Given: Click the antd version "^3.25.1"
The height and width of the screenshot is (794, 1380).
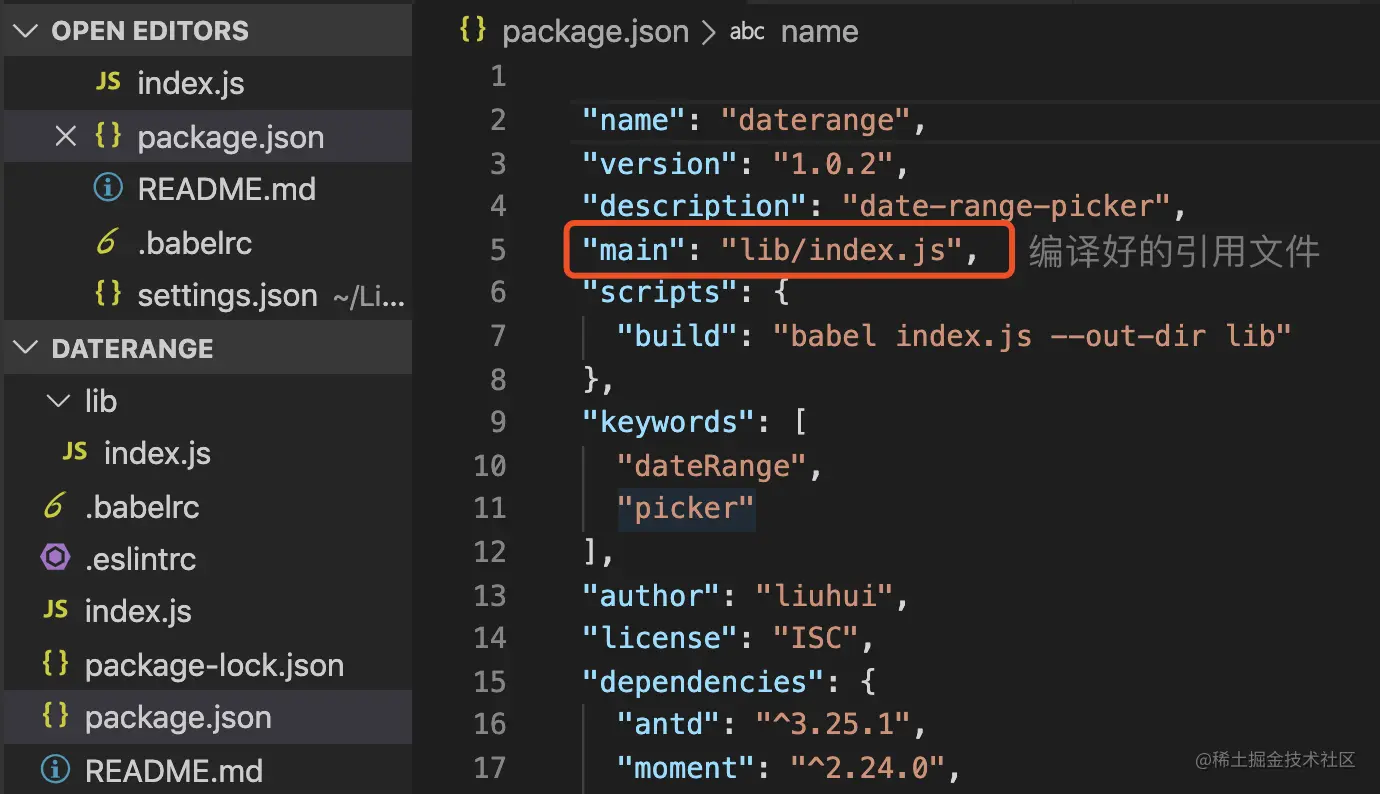Looking at the screenshot, I should pyautogui.click(x=832, y=724).
